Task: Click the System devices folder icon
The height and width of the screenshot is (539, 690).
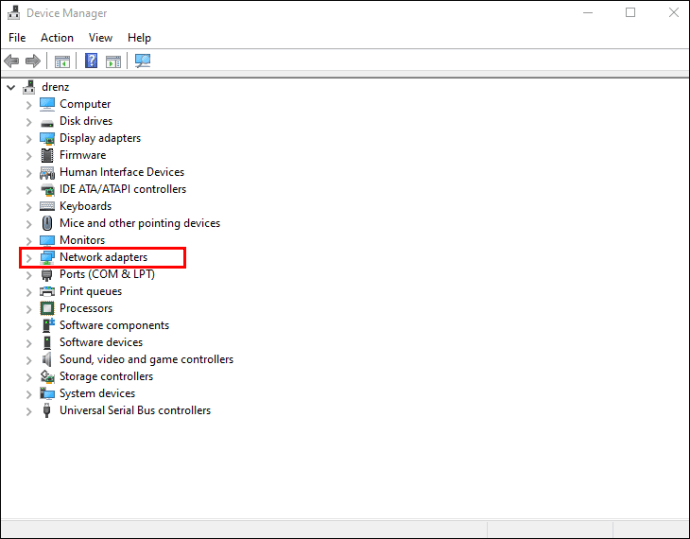Action: (x=47, y=393)
